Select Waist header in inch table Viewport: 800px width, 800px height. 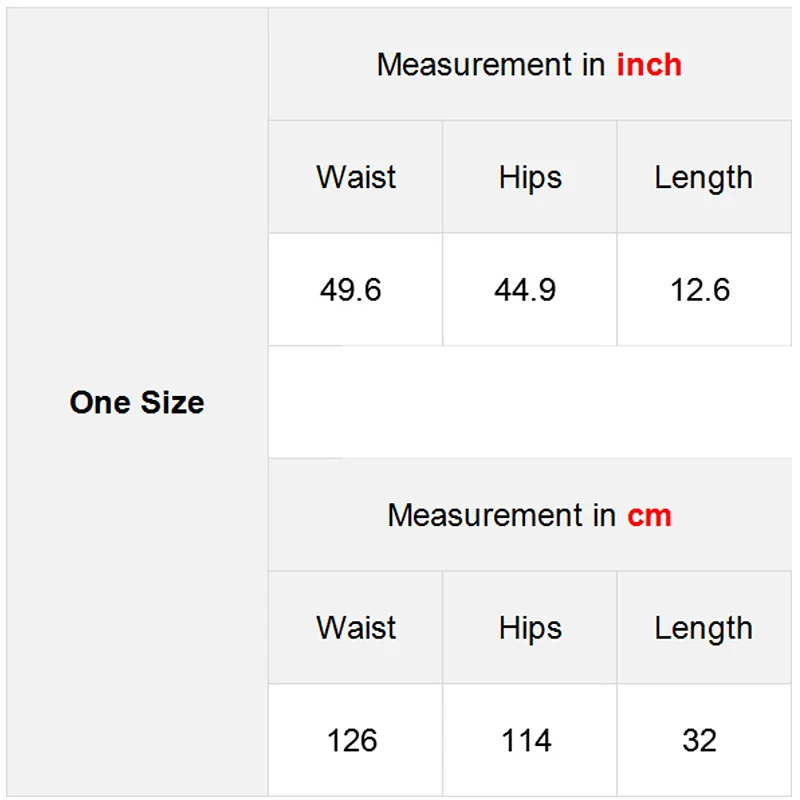pos(356,178)
